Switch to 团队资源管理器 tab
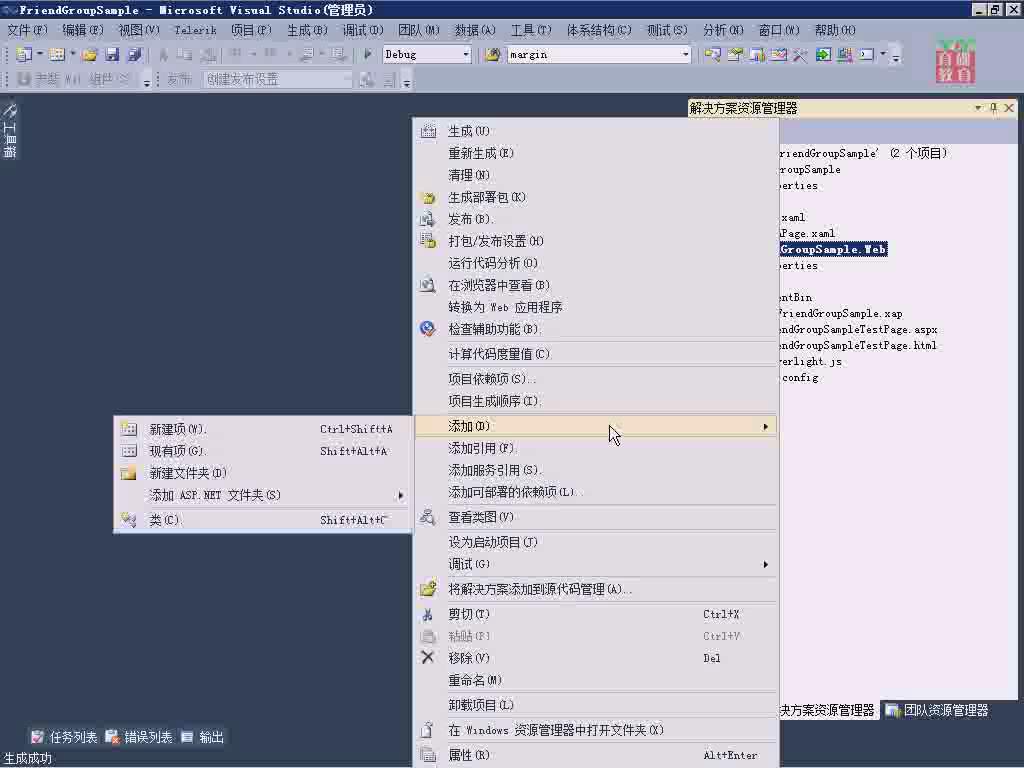This screenshot has width=1024, height=768. pyautogui.click(x=938, y=711)
